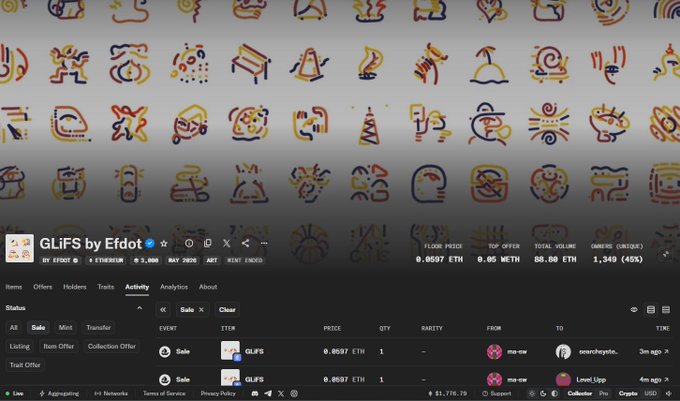This screenshot has height=401, width=680.
Task: Toggle the Transfer status filter
Action: pos(98,328)
